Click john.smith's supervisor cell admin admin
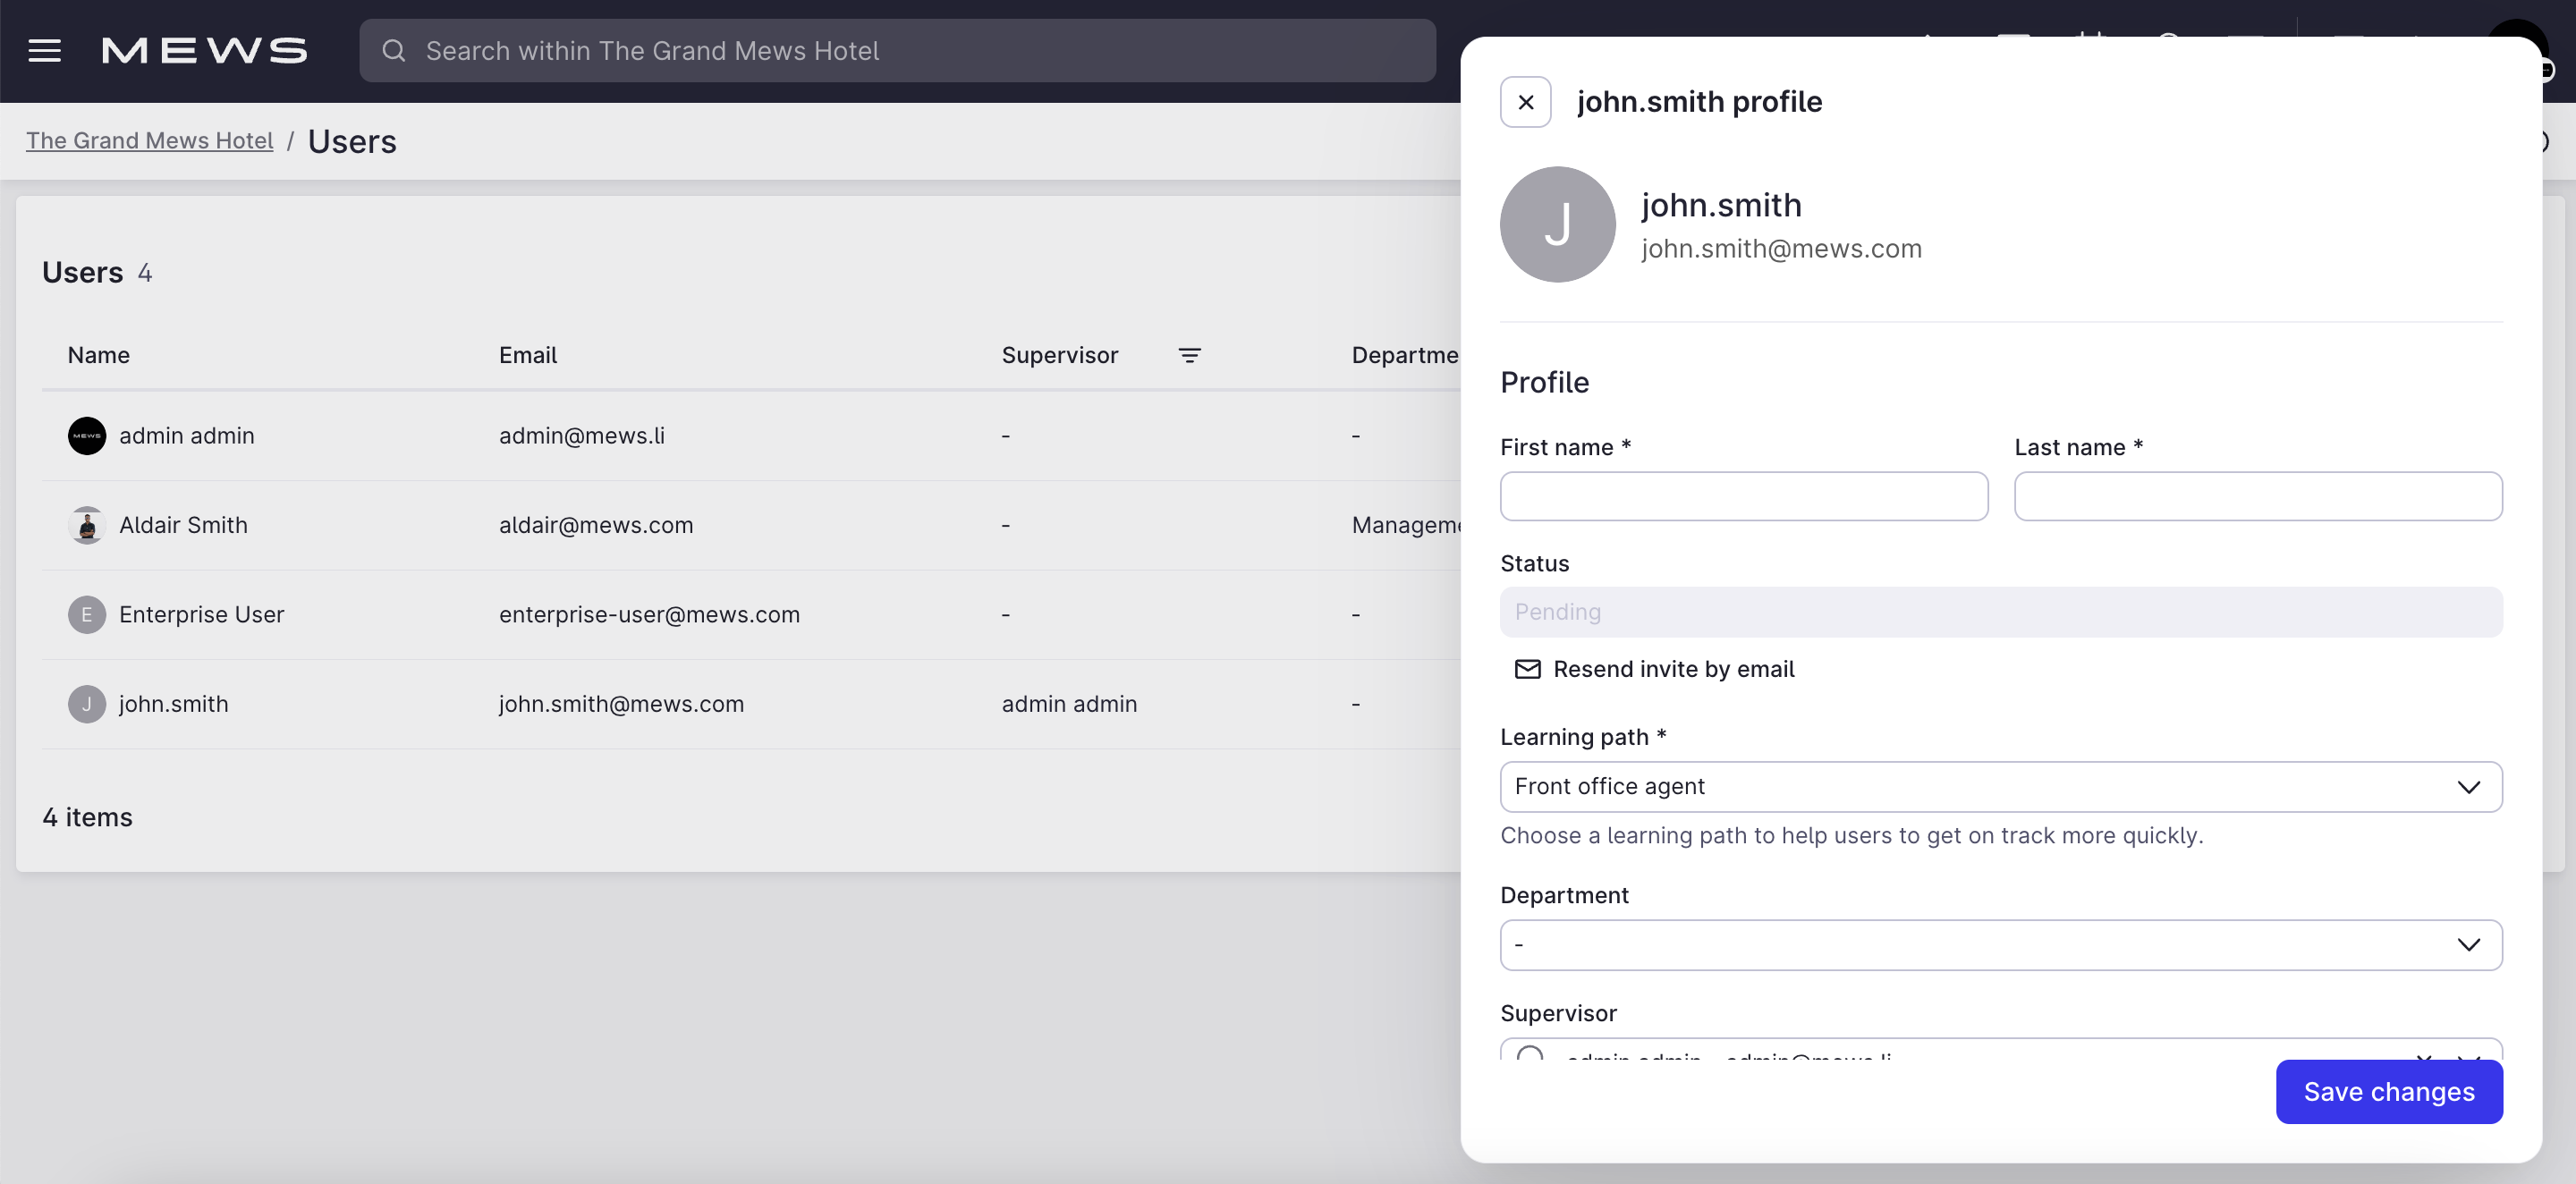Image resolution: width=2576 pixels, height=1184 pixels. click(1069, 704)
